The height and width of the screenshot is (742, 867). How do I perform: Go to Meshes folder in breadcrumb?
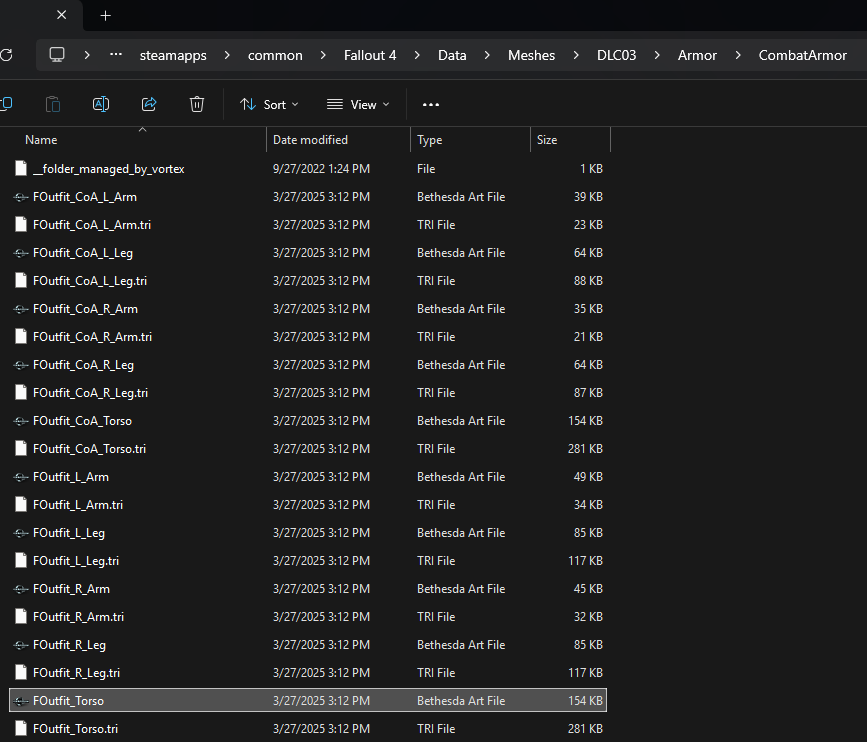(x=531, y=55)
